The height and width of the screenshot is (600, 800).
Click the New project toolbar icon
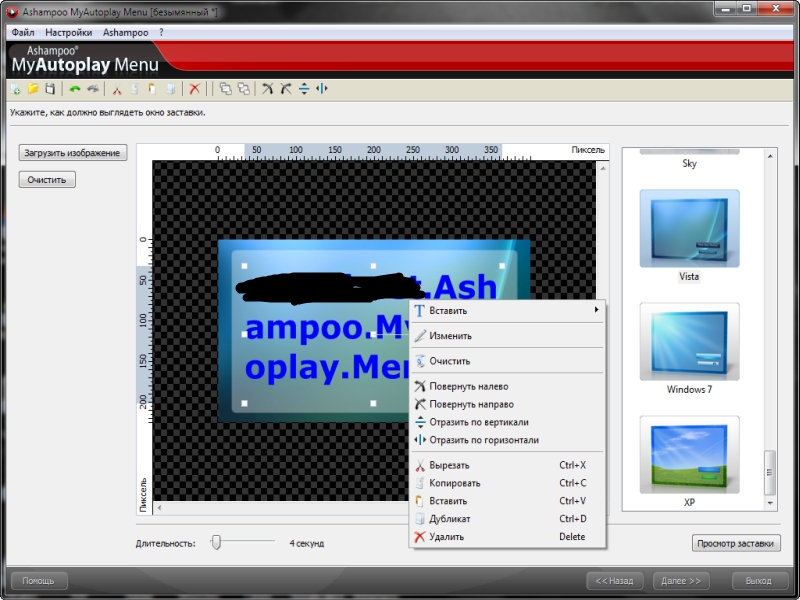click(15, 89)
